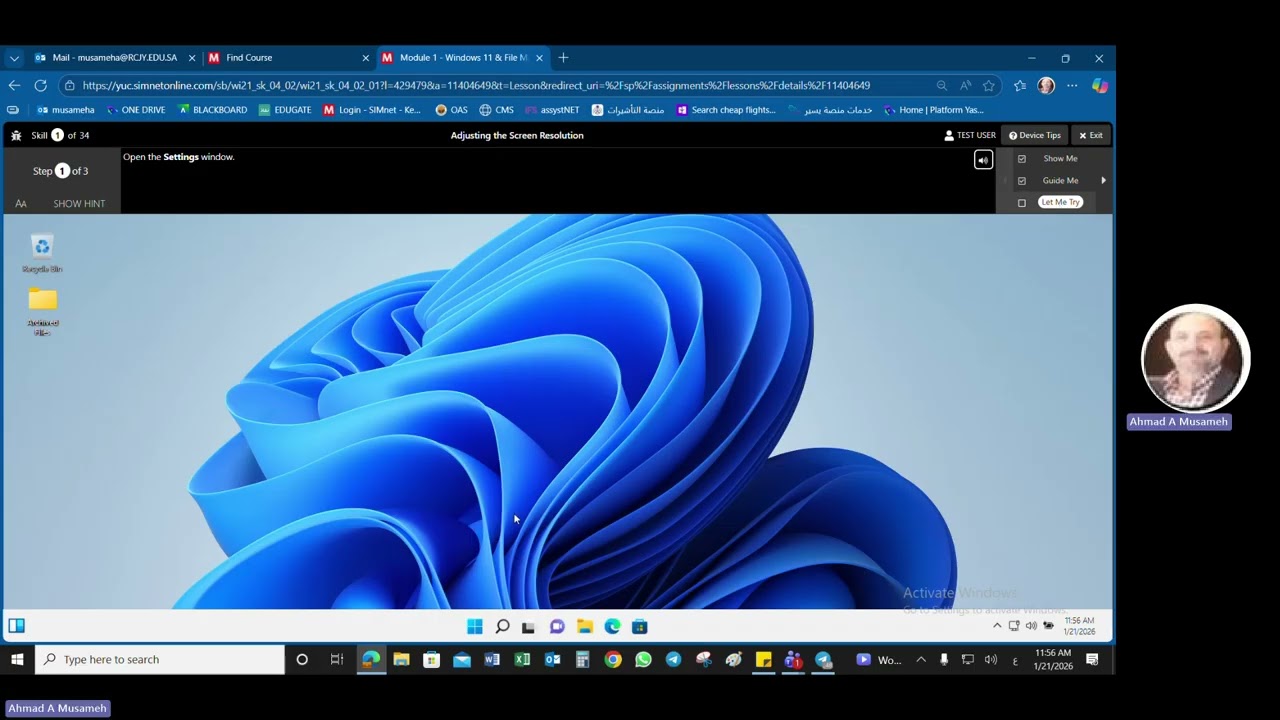Viewport: 1280px width, 720px height.
Task: Click the bug icon beside Skill counter
Action: [x=16, y=135]
